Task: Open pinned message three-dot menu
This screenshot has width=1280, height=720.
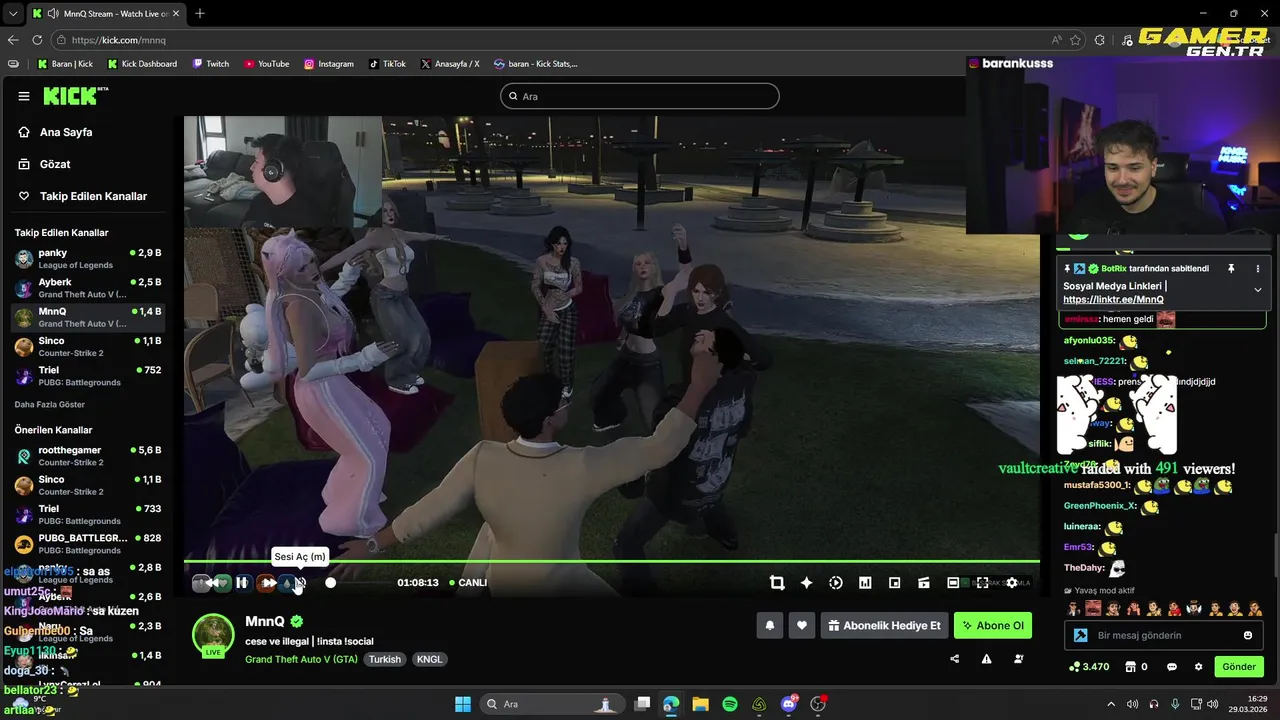Action: click(x=1257, y=269)
